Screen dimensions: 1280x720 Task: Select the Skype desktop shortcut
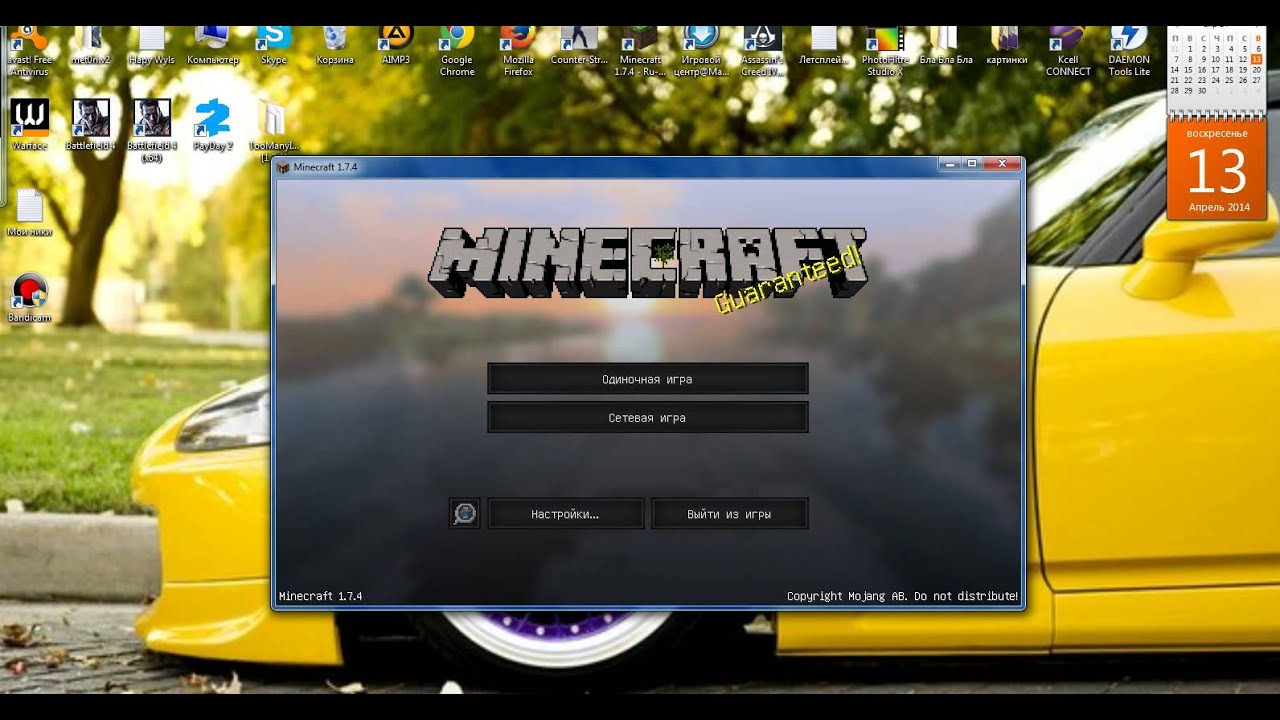click(x=273, y=46)
